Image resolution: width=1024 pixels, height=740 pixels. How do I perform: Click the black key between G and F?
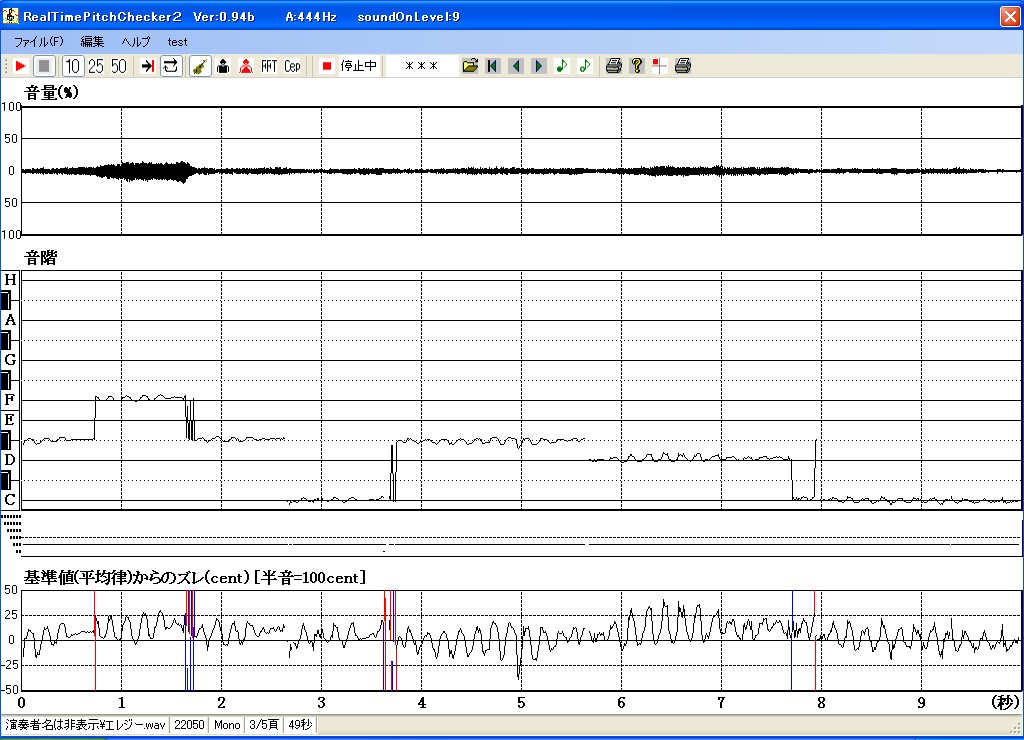[x=6, y=380]
